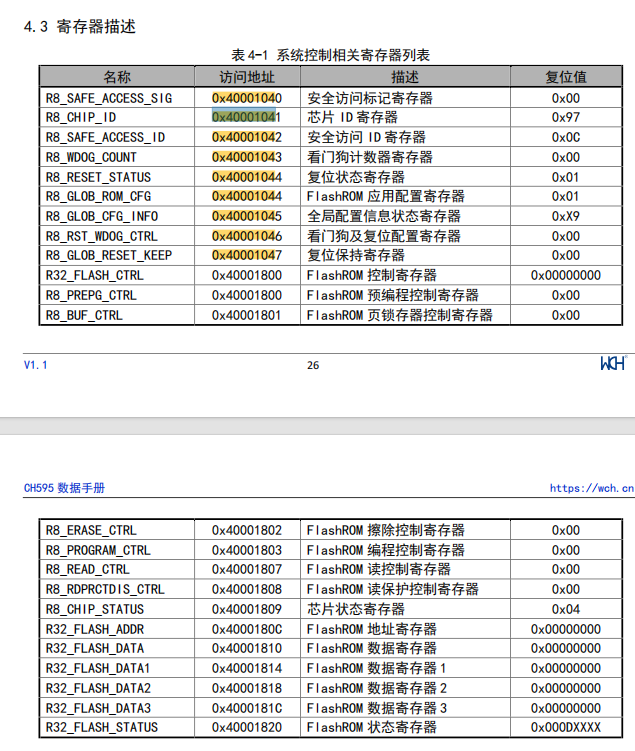The width and height of the screenshot is (635, 751).
Task: Click description '复位状态寄存器'
Action: tap(356, 177)
